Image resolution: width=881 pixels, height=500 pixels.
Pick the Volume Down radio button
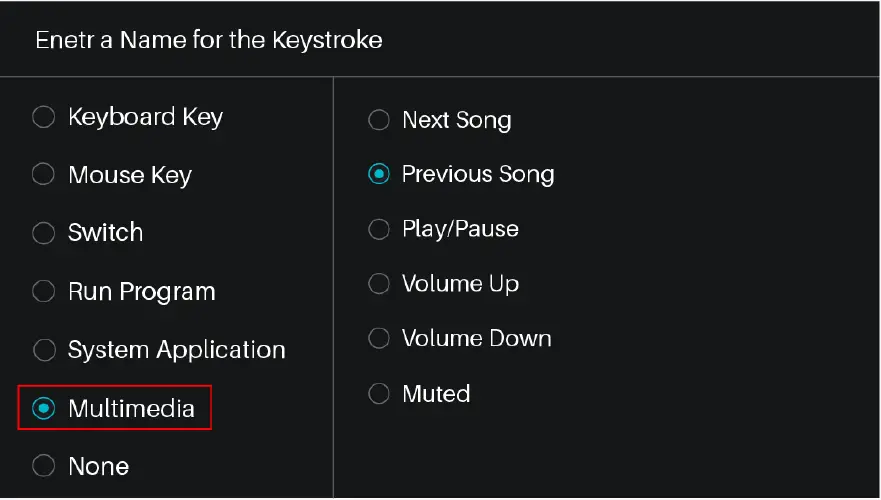pyautogui.click(x=378, y=339)
